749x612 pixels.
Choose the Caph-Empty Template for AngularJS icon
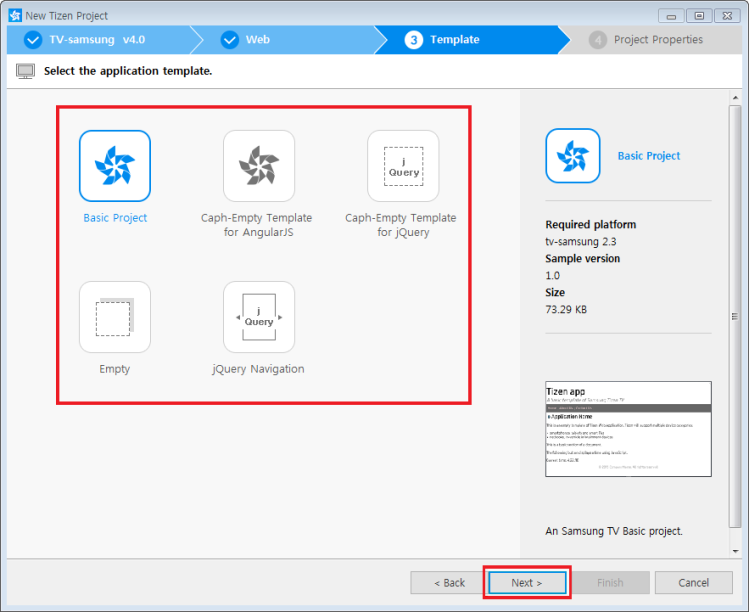[x=259, y=166]
